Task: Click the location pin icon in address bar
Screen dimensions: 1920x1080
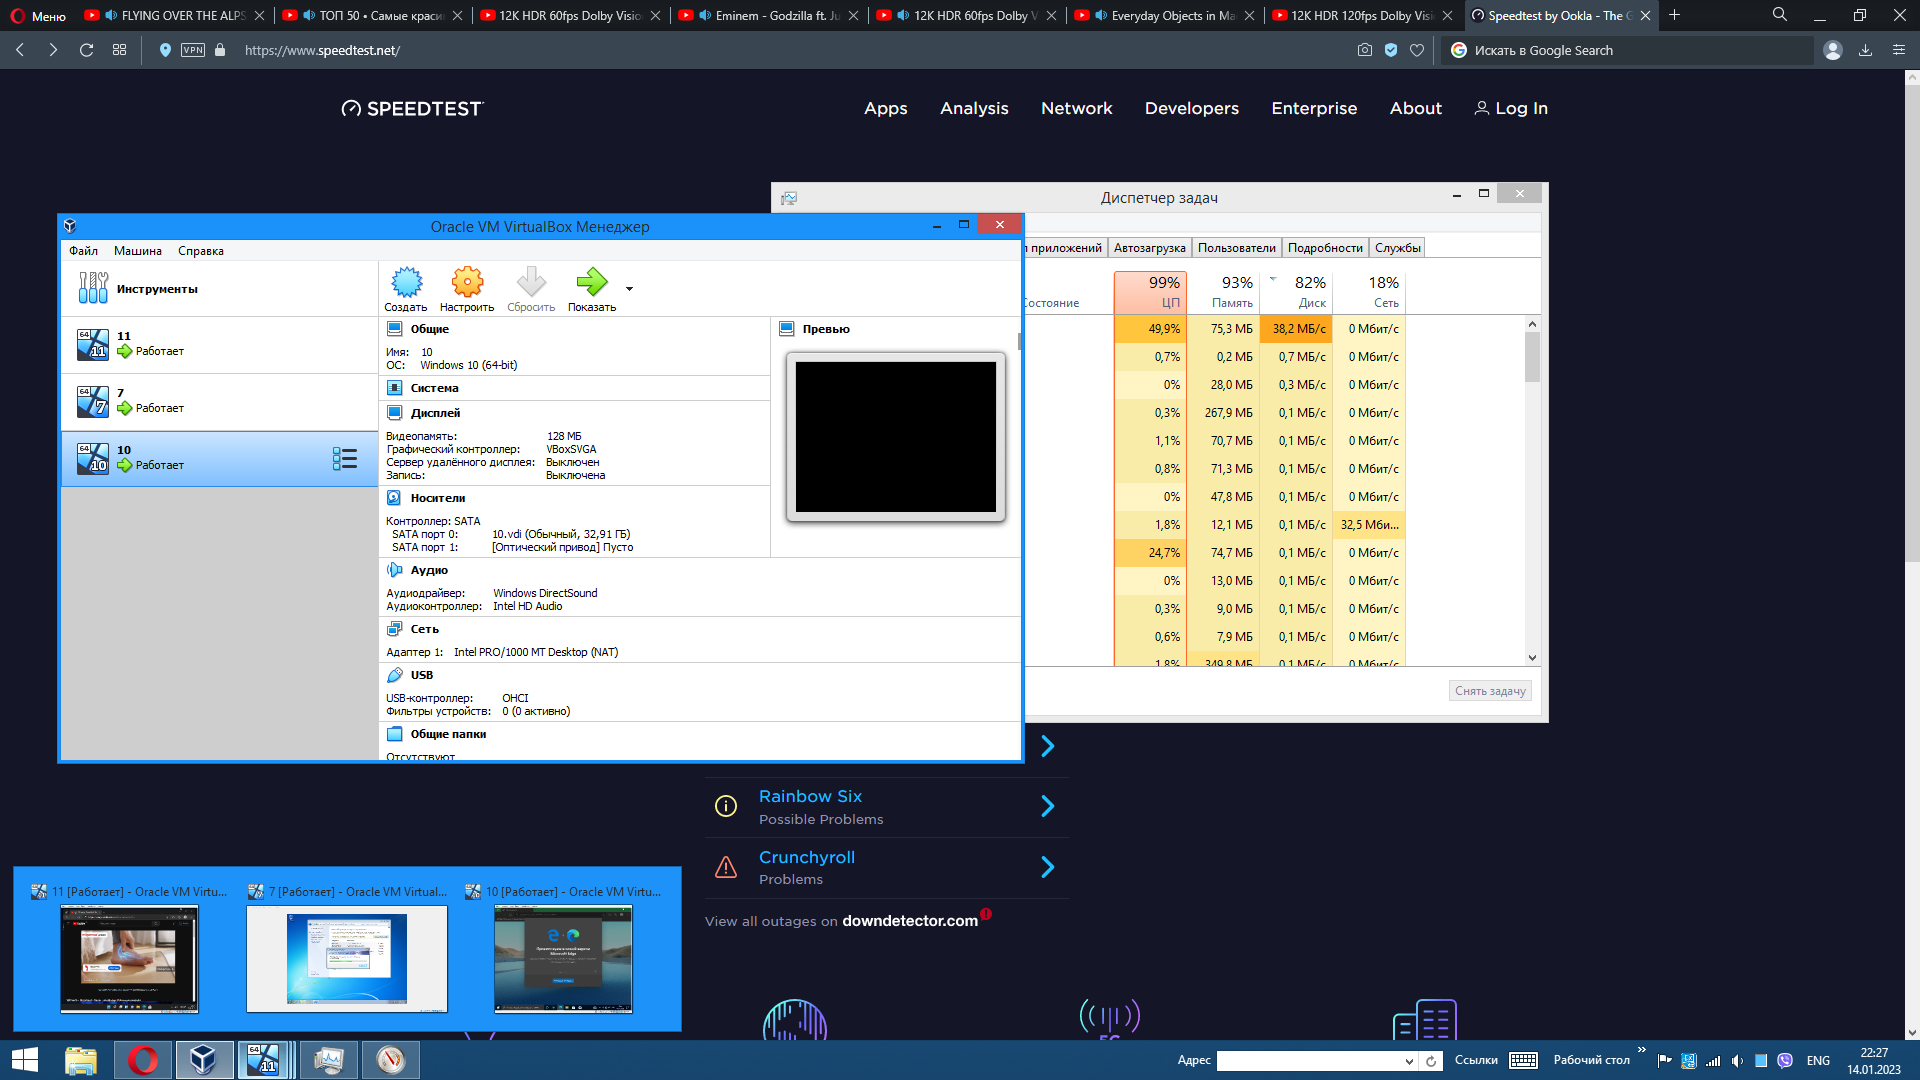Action: pos(165,50)
